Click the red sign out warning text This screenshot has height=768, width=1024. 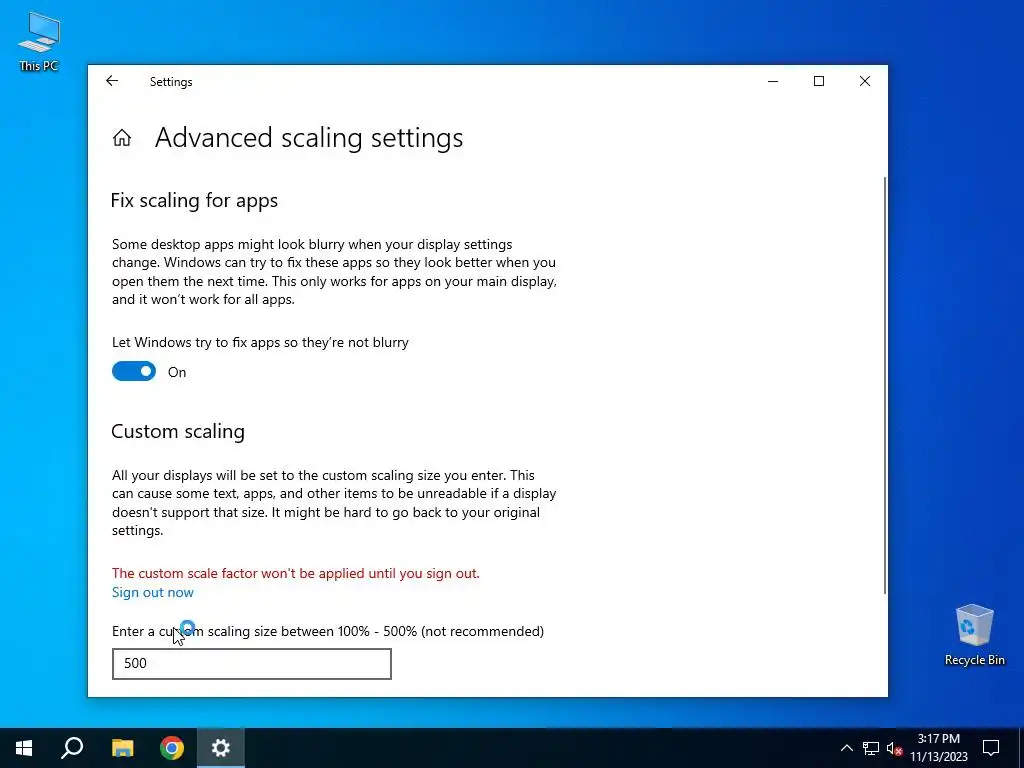[296, 573]
